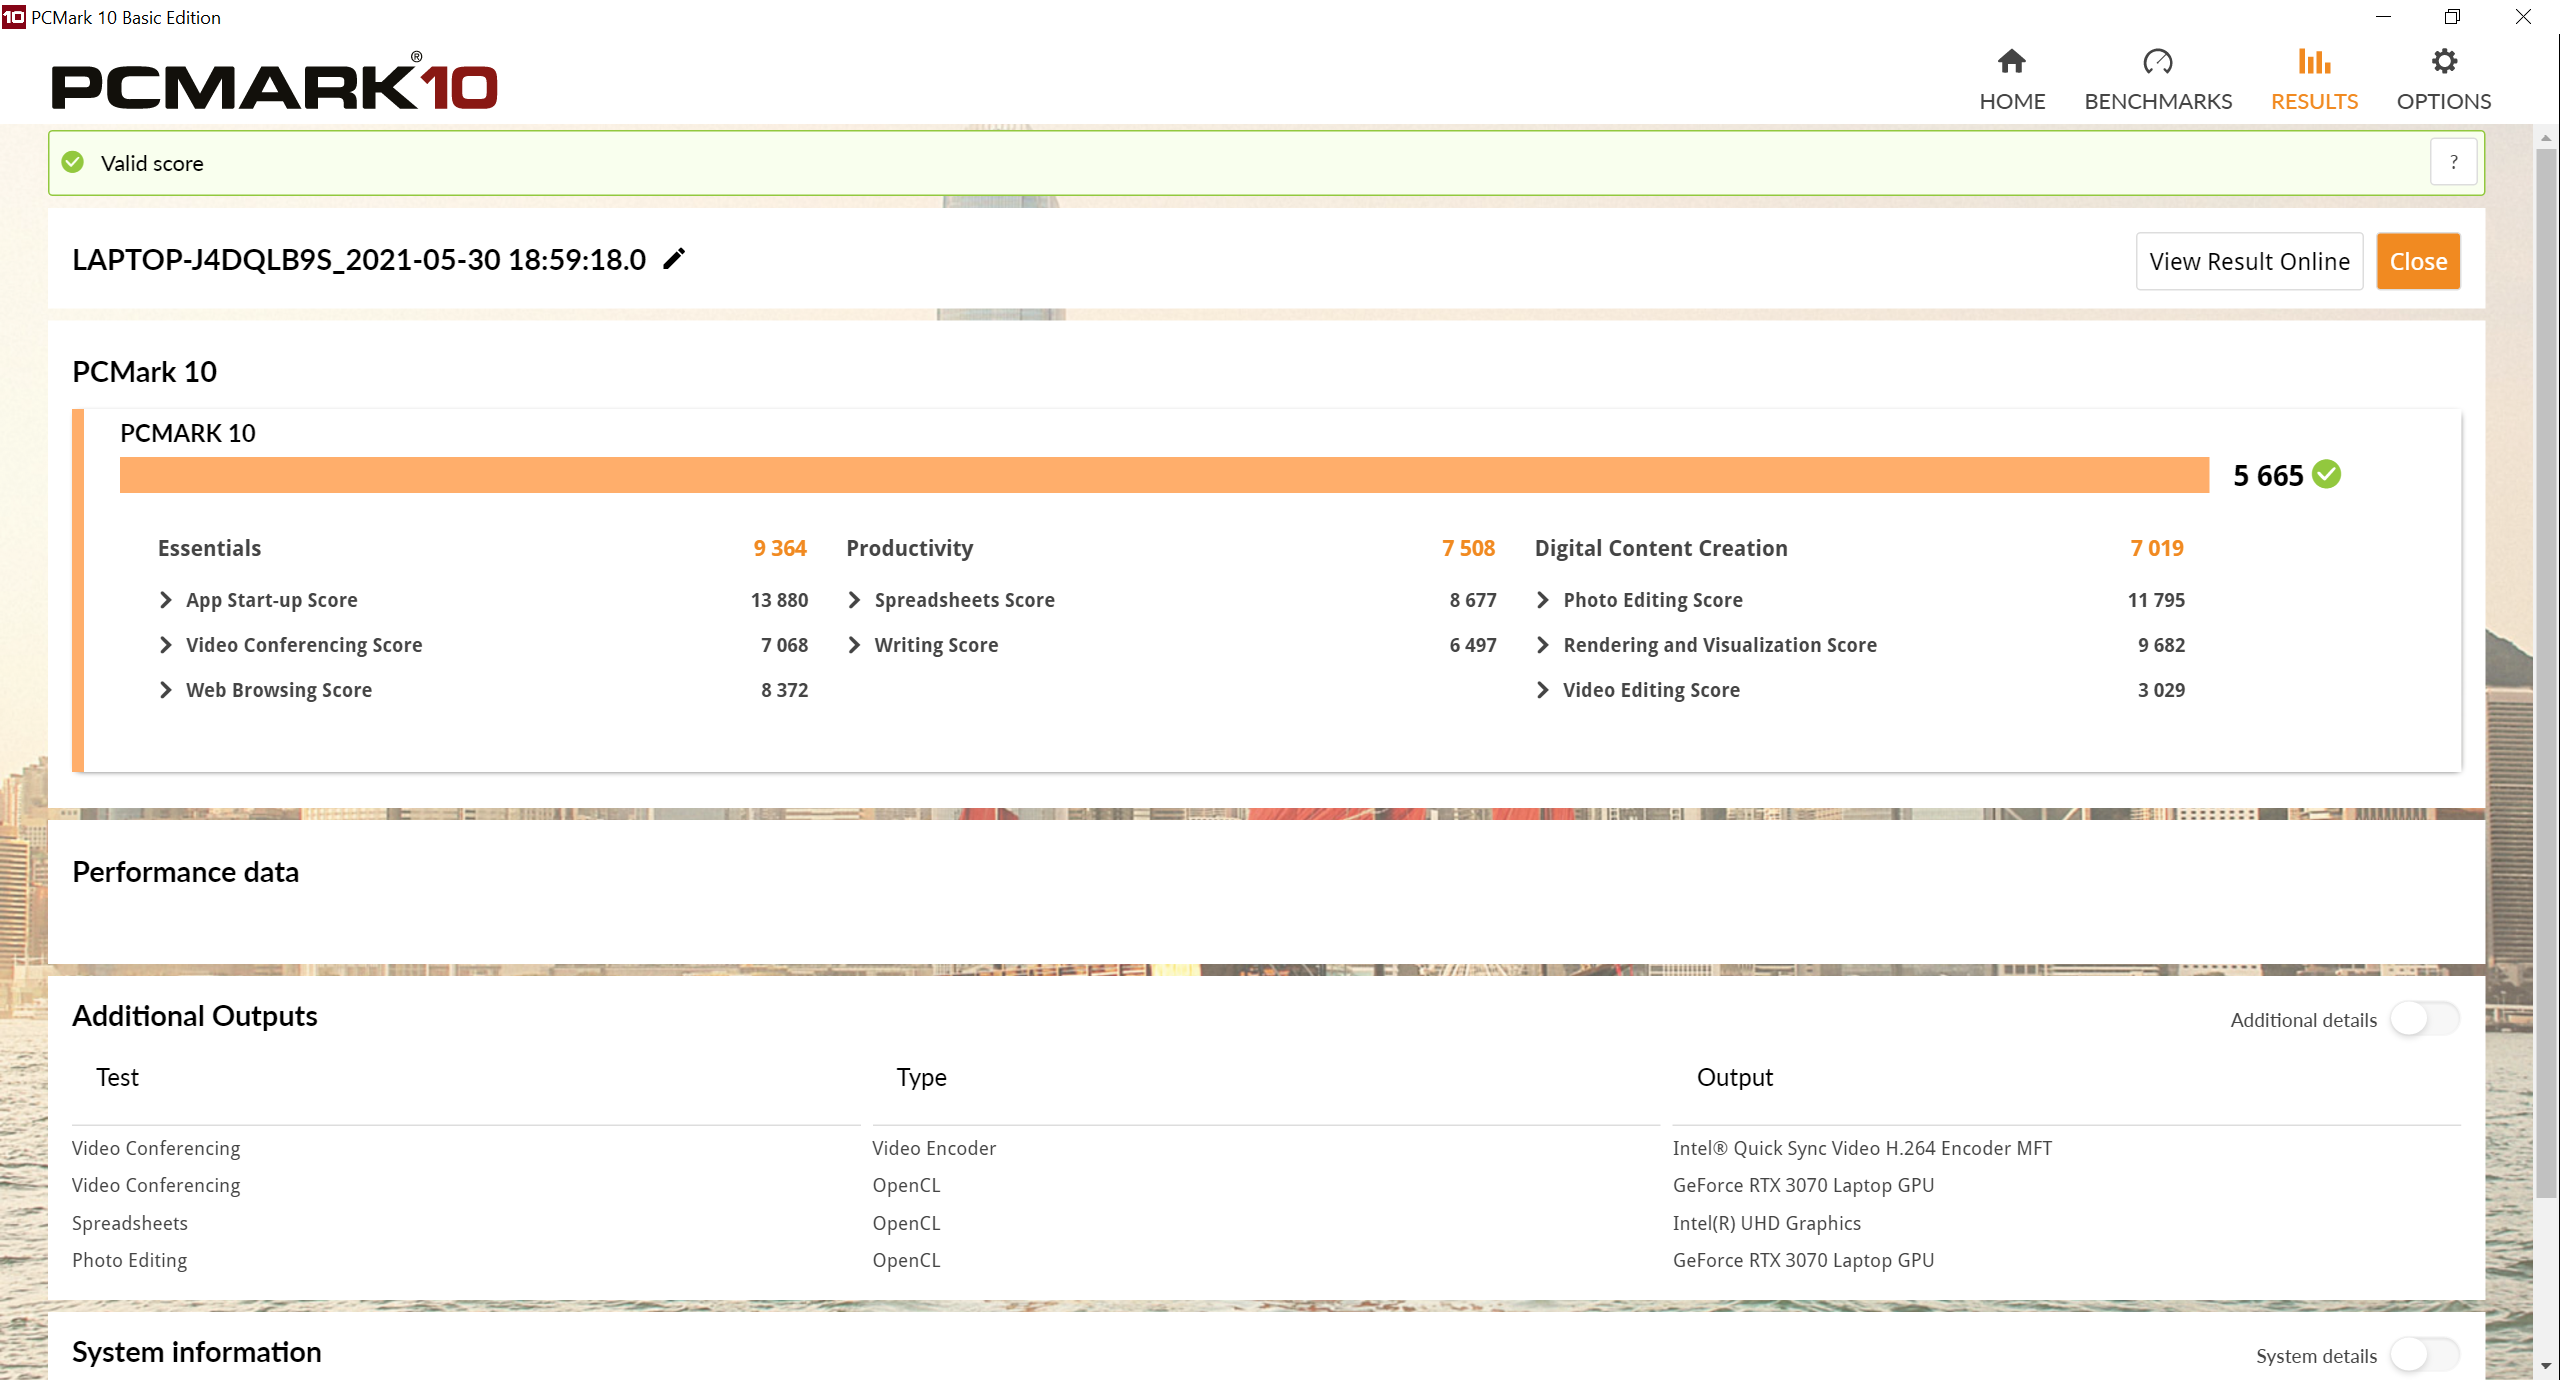Expand the Web Browsing Score row
This screenshot has height=1380, width=2560.
pos(165,690)
